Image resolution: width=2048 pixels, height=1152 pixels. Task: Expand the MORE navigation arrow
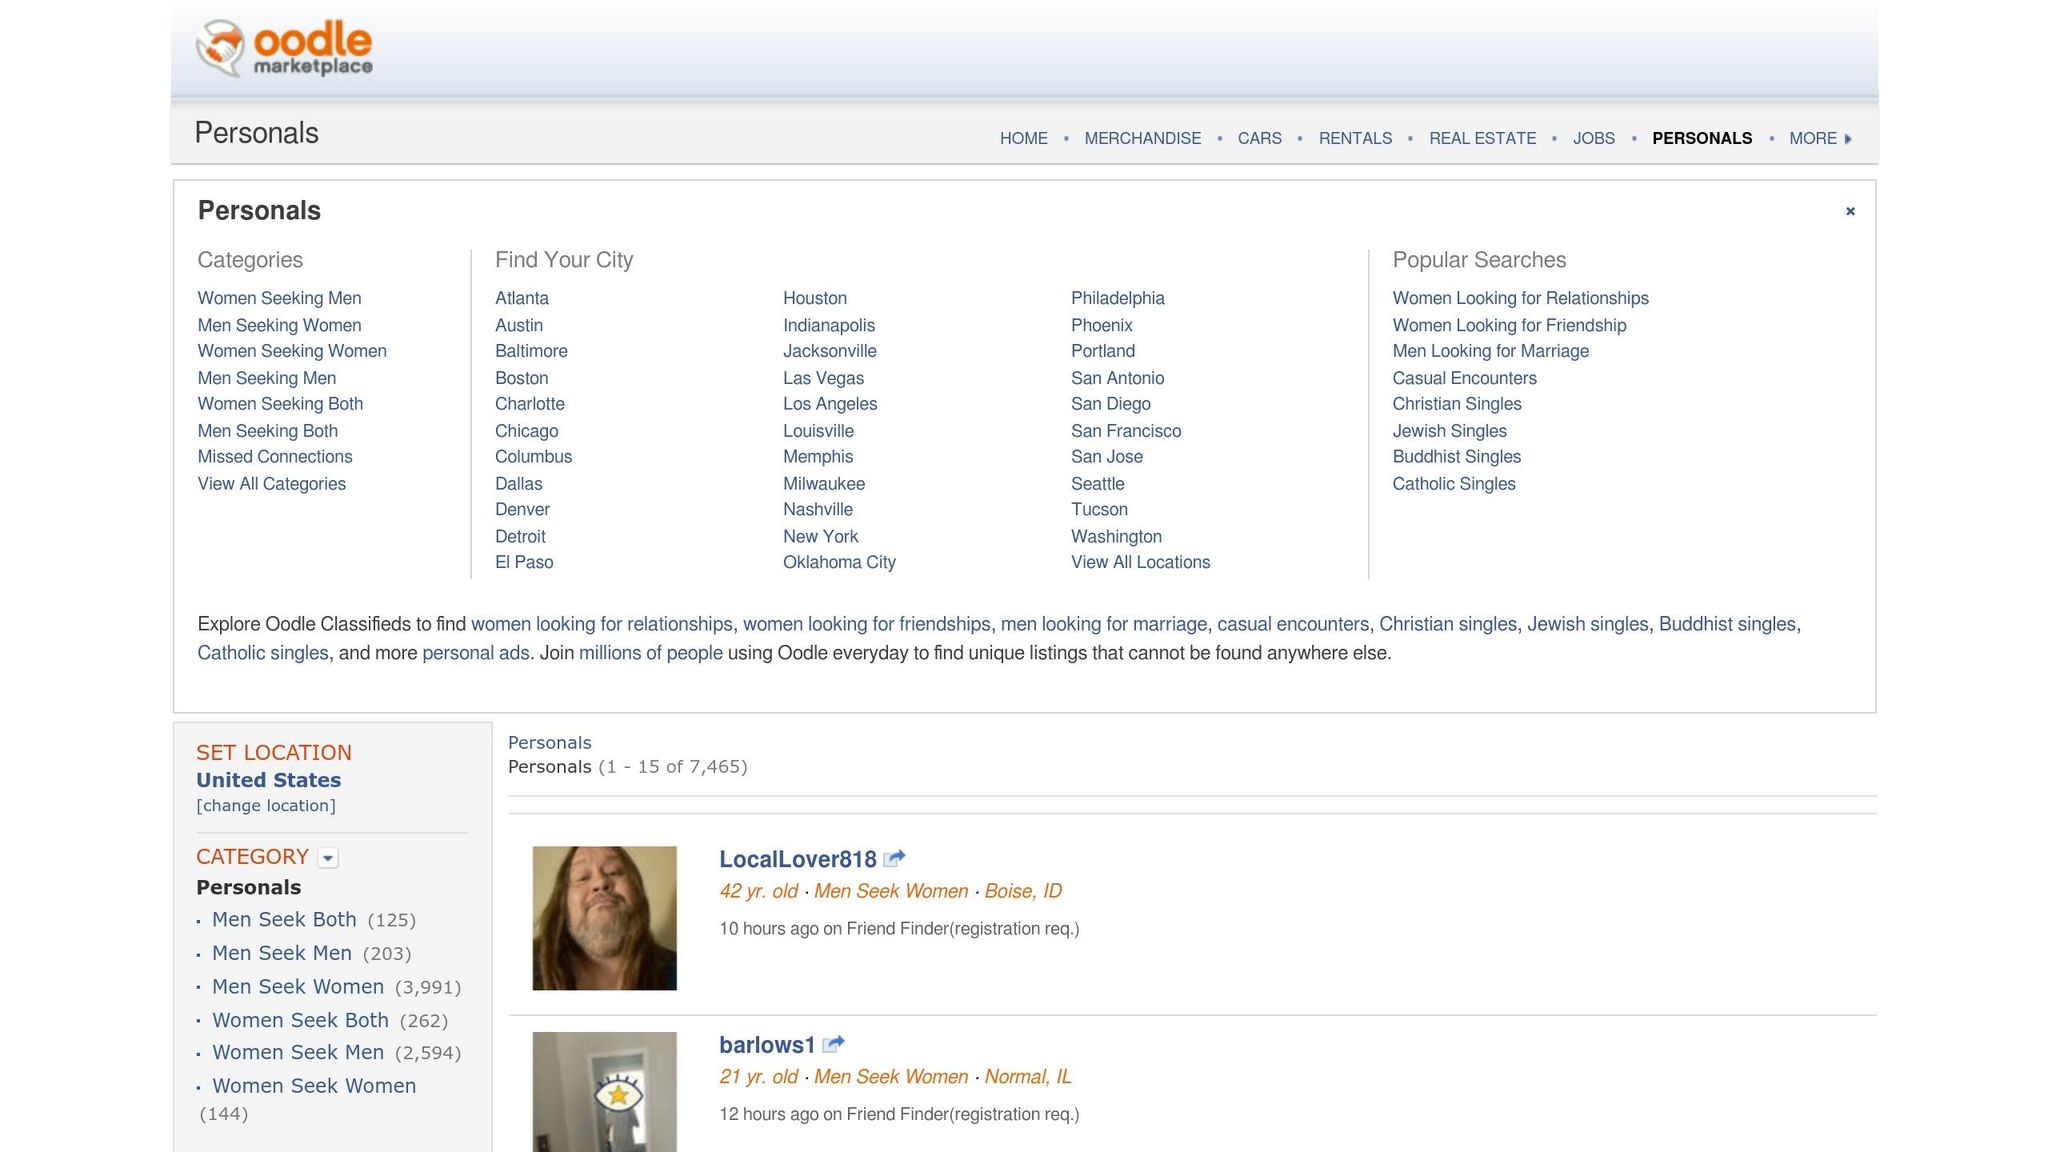pos(1848,139)
